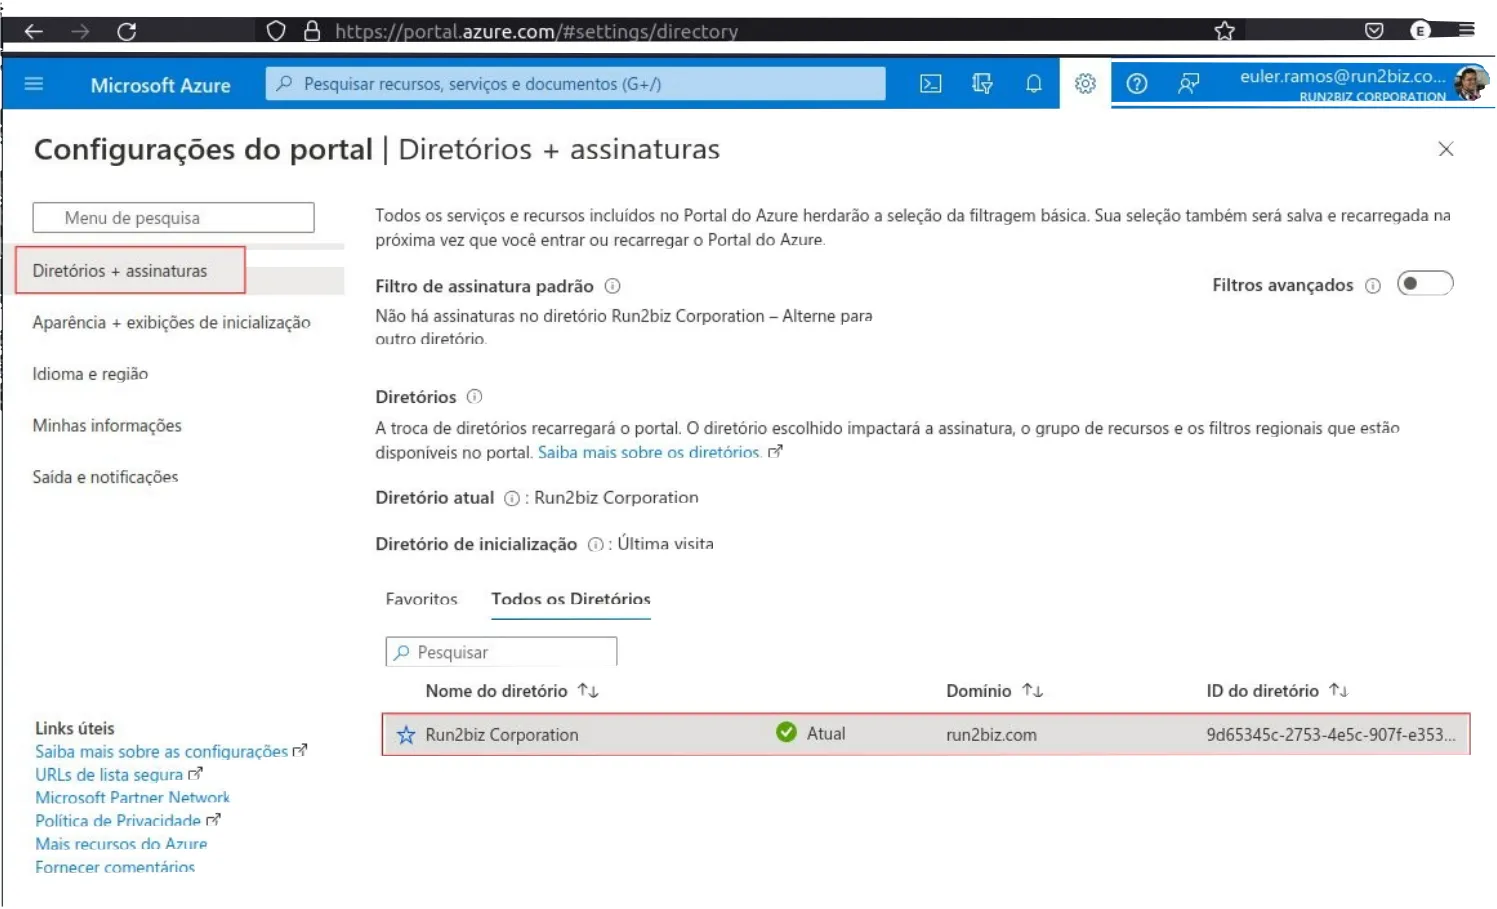Click info icon beside Diretório atual
This screenshot has height=909, width=1497.
coord(512,498)
